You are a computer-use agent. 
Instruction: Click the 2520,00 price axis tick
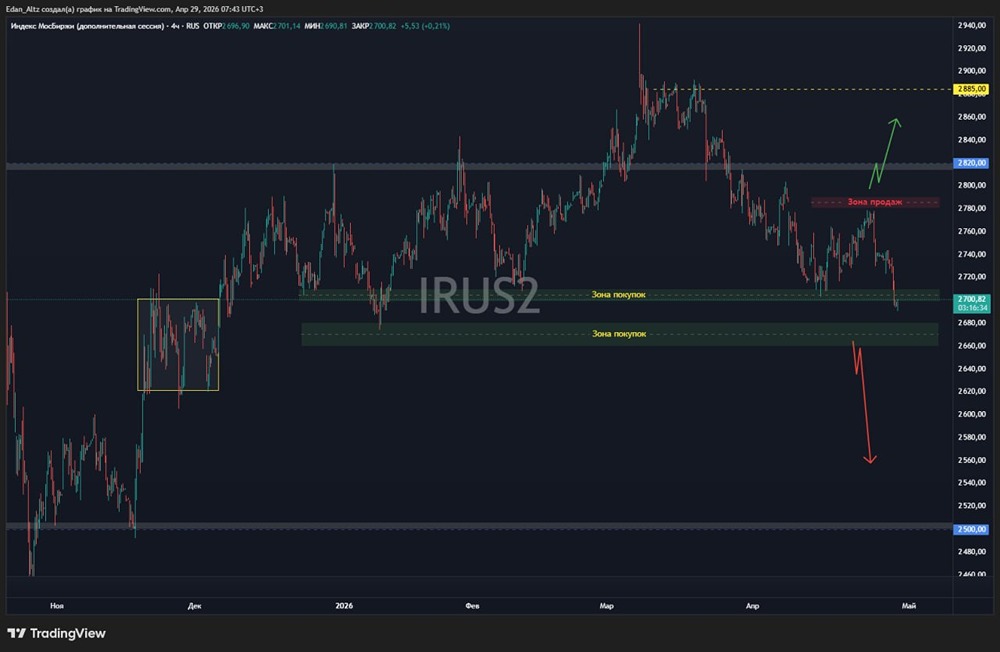[971, 506]
